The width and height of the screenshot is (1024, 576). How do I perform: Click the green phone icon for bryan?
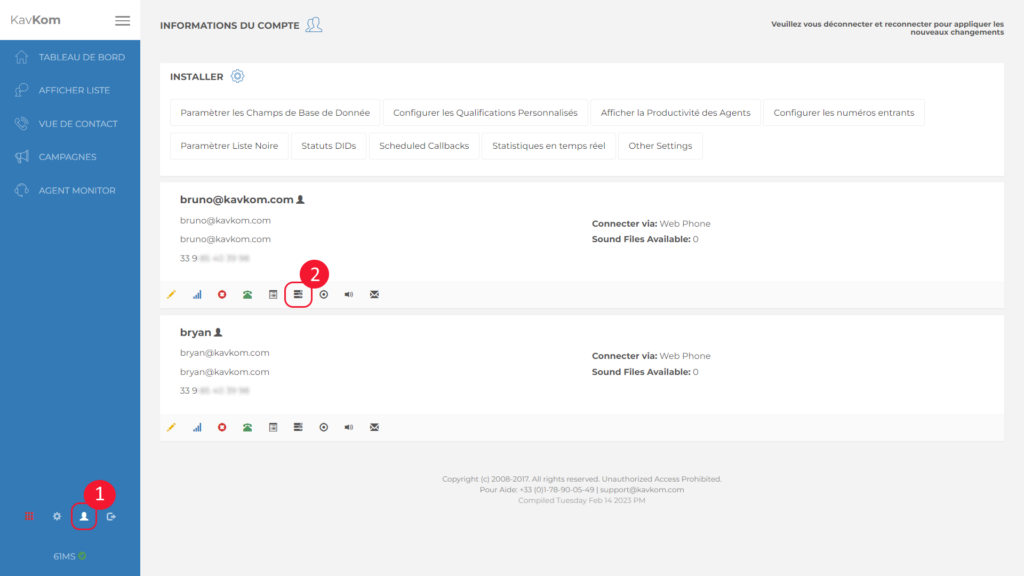pyautogui.click(x=247, y=427)
